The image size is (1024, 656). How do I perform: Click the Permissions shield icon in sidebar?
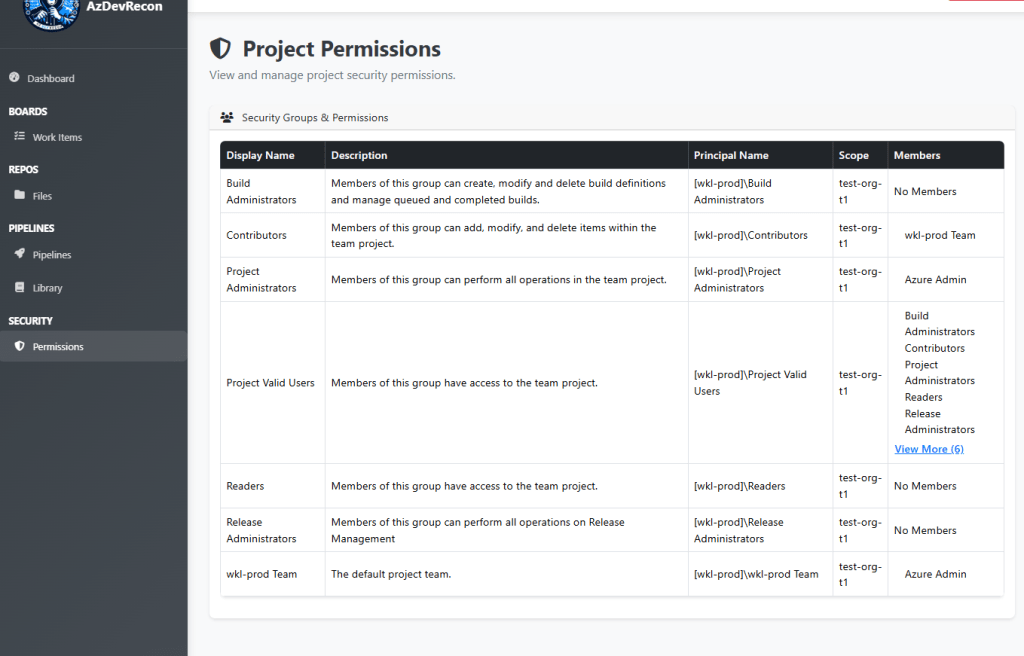[x=20, y=346]
